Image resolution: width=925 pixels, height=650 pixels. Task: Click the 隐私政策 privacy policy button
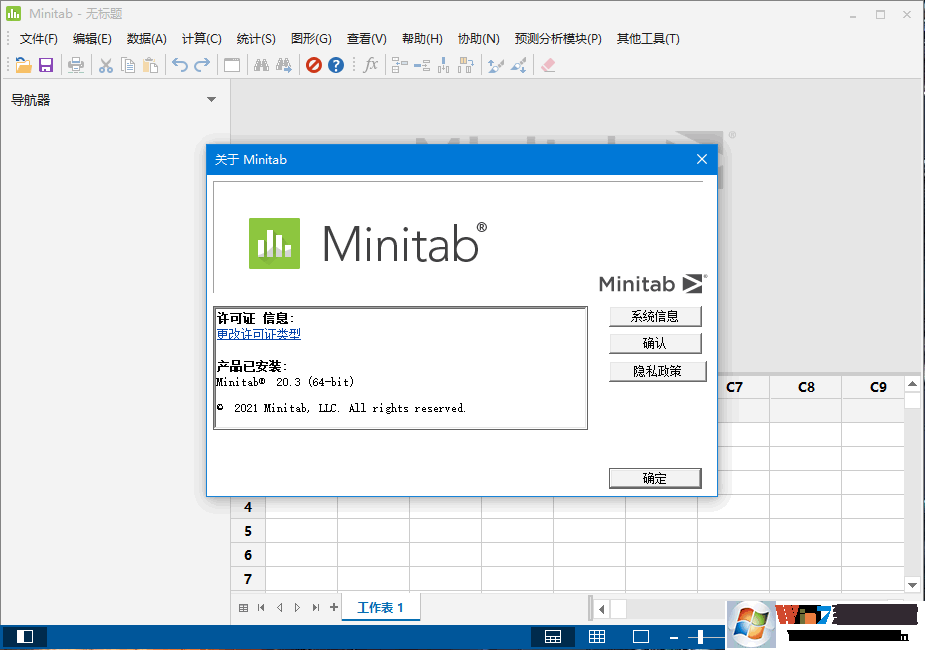[x=657, y=371]
